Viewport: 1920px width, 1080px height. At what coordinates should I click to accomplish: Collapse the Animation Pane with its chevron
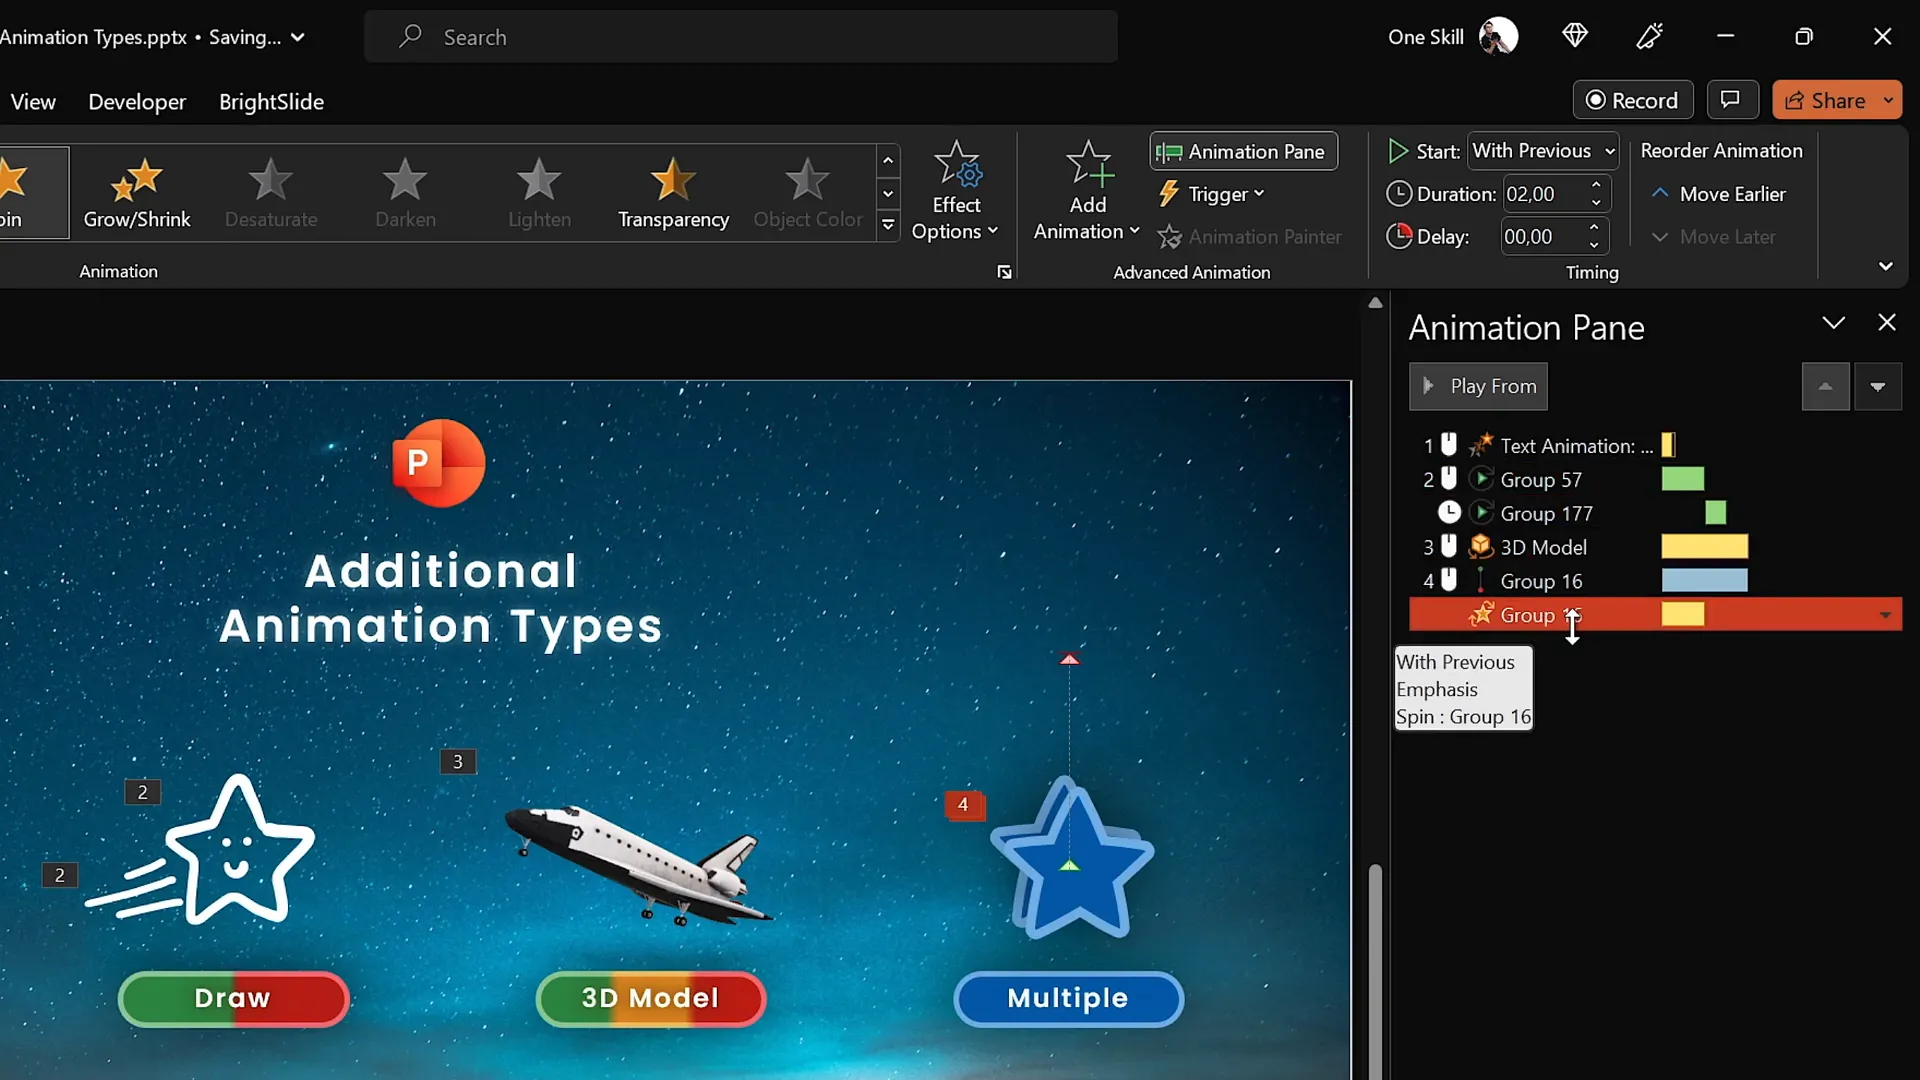click(x=1833, y=323)
